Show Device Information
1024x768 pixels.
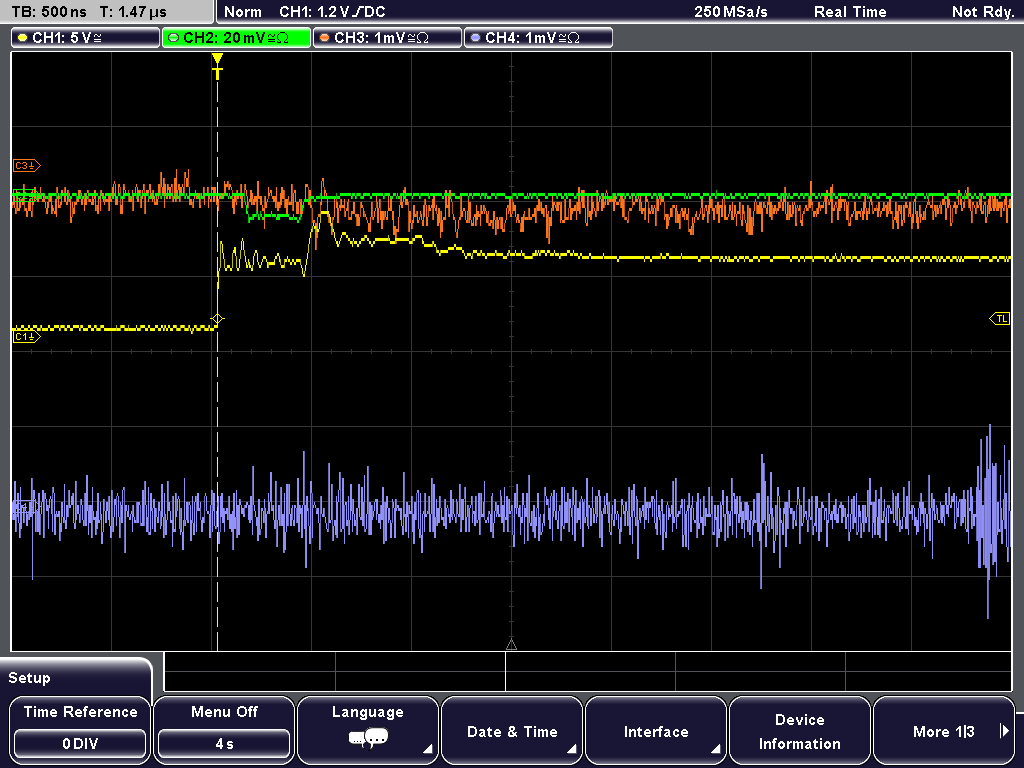(799, 730)
